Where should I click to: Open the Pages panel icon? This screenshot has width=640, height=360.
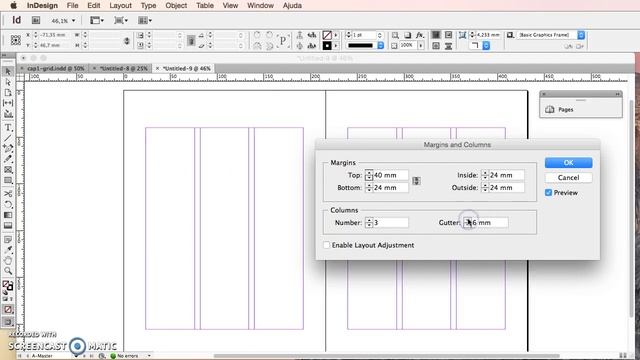pos(550,109)
